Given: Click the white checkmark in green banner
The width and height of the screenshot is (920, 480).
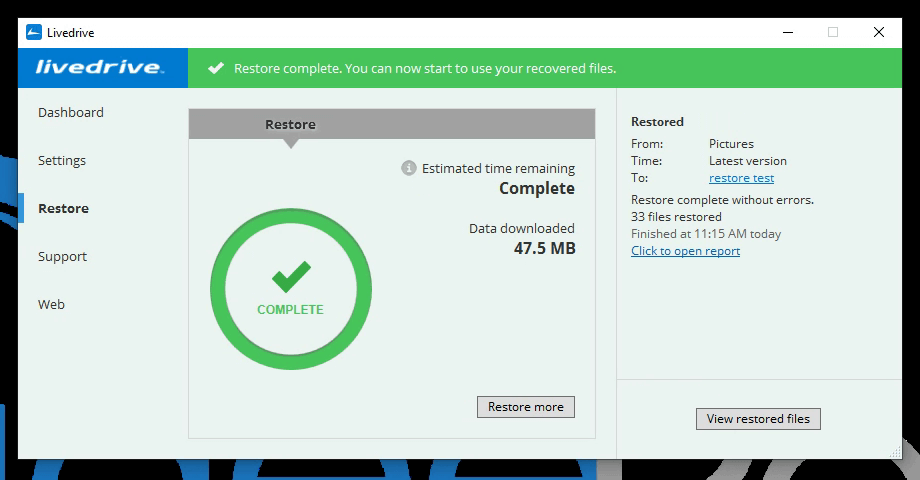Looking at the screenshot, I should 215,69.
